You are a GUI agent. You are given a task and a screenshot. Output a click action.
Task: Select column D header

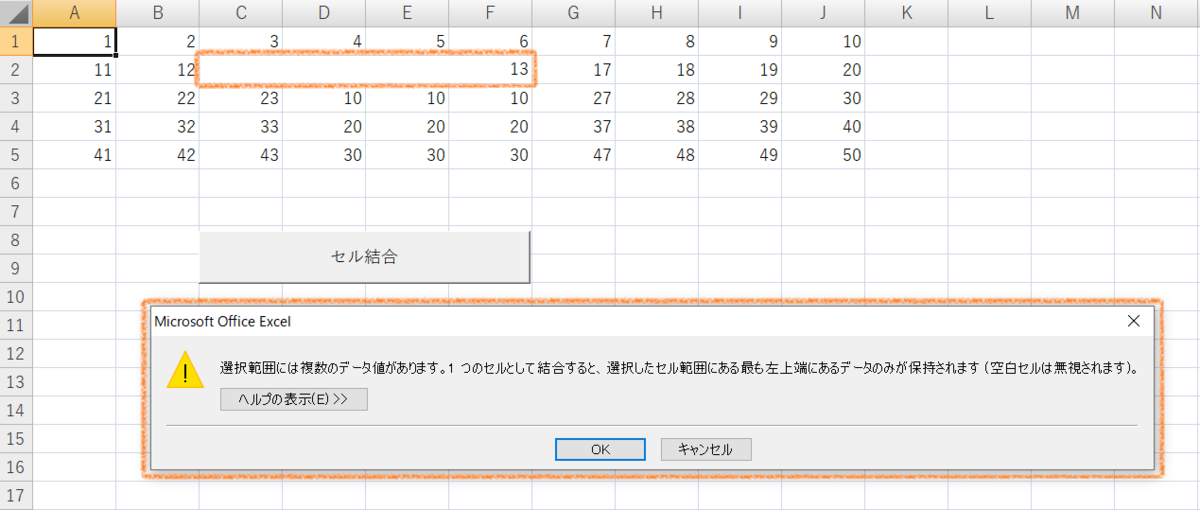click(324, 13)
